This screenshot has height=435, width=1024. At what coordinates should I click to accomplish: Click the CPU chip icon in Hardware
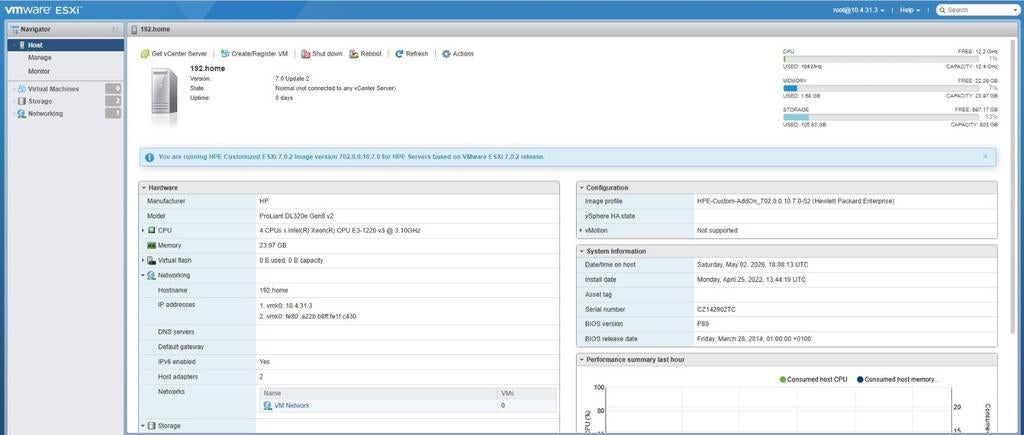[x=152, y=231]
